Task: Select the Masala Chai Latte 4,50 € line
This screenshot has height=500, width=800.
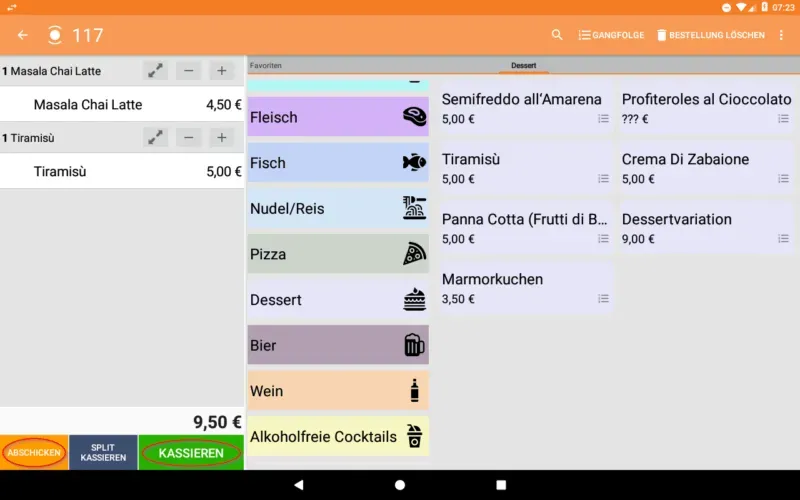Action: (122, 105)
